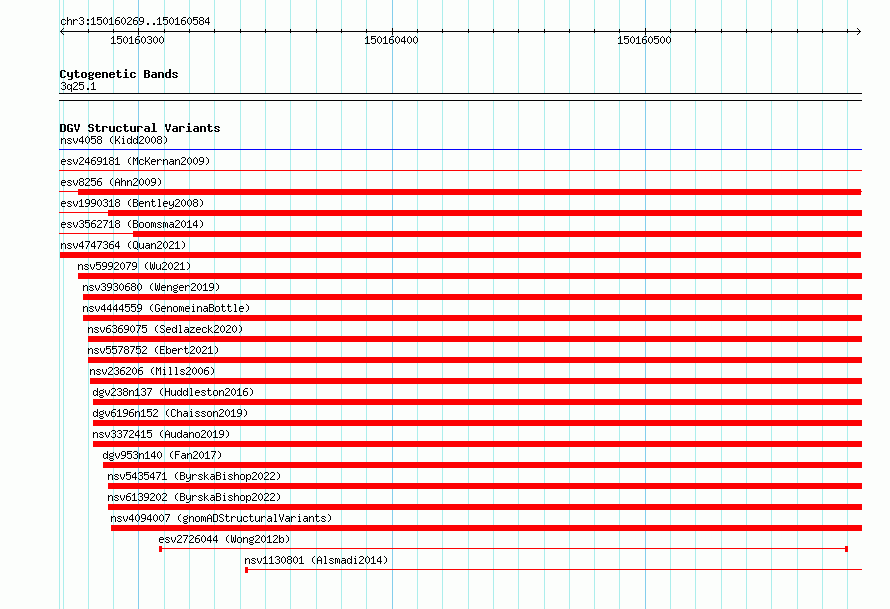The image size is (890, 609).
Task: Click the chr3:150160269..150160584 region label
Action: 135,21
